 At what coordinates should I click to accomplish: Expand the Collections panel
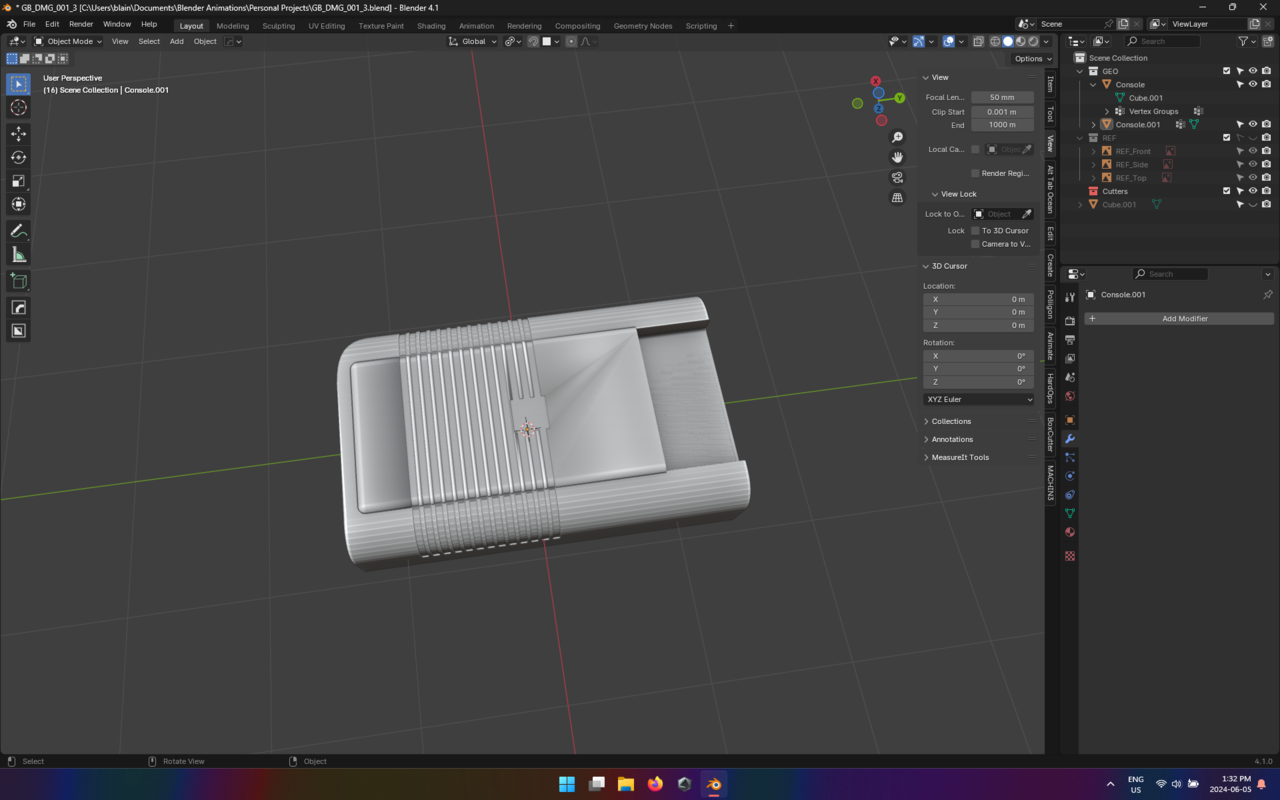coord(951,421)
